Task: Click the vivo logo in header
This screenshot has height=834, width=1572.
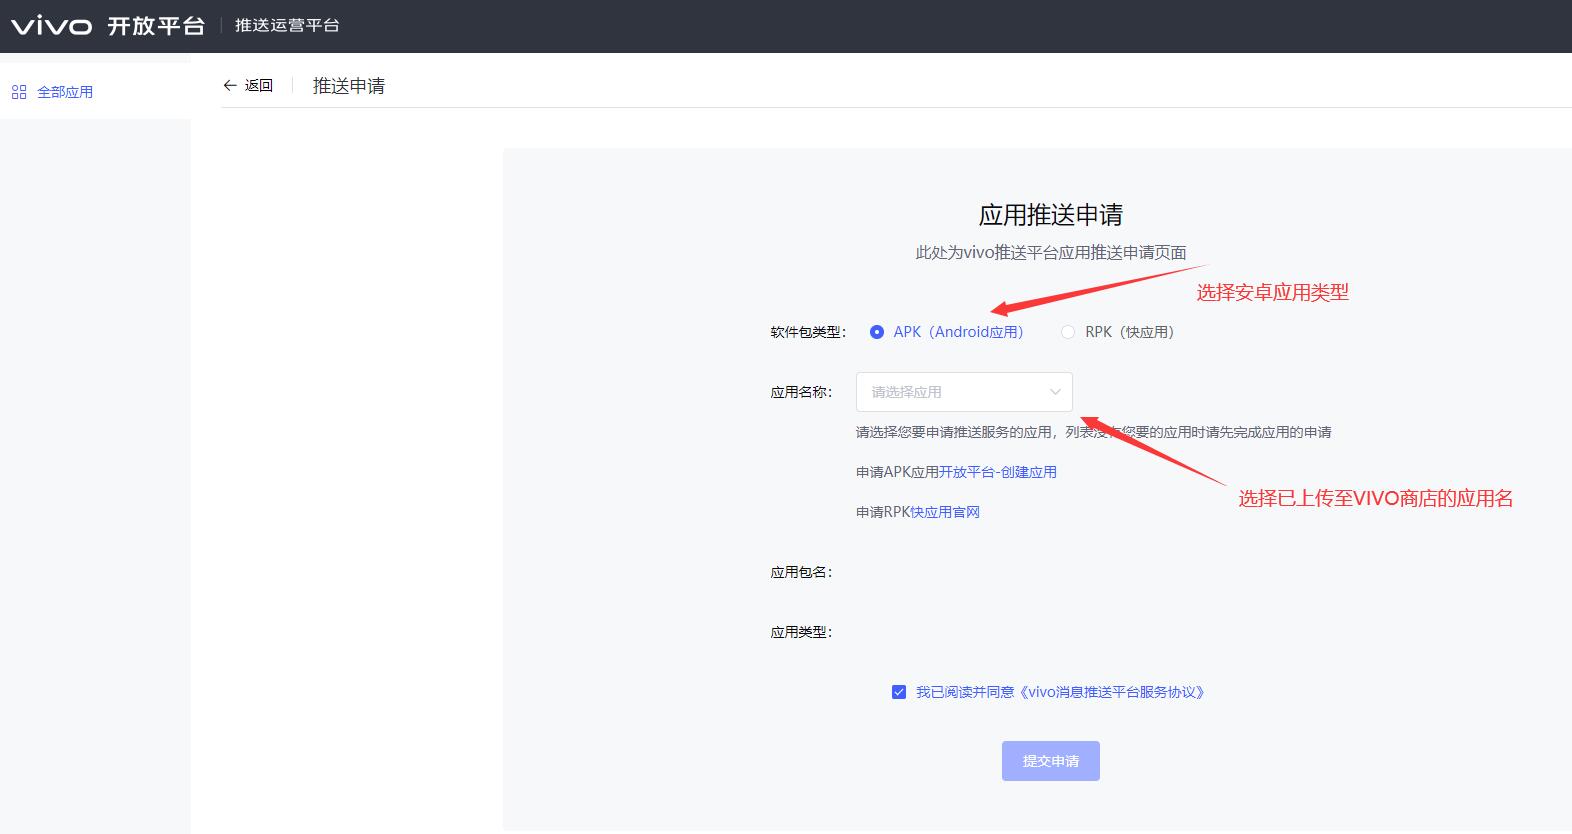Action: coord(52,26)
